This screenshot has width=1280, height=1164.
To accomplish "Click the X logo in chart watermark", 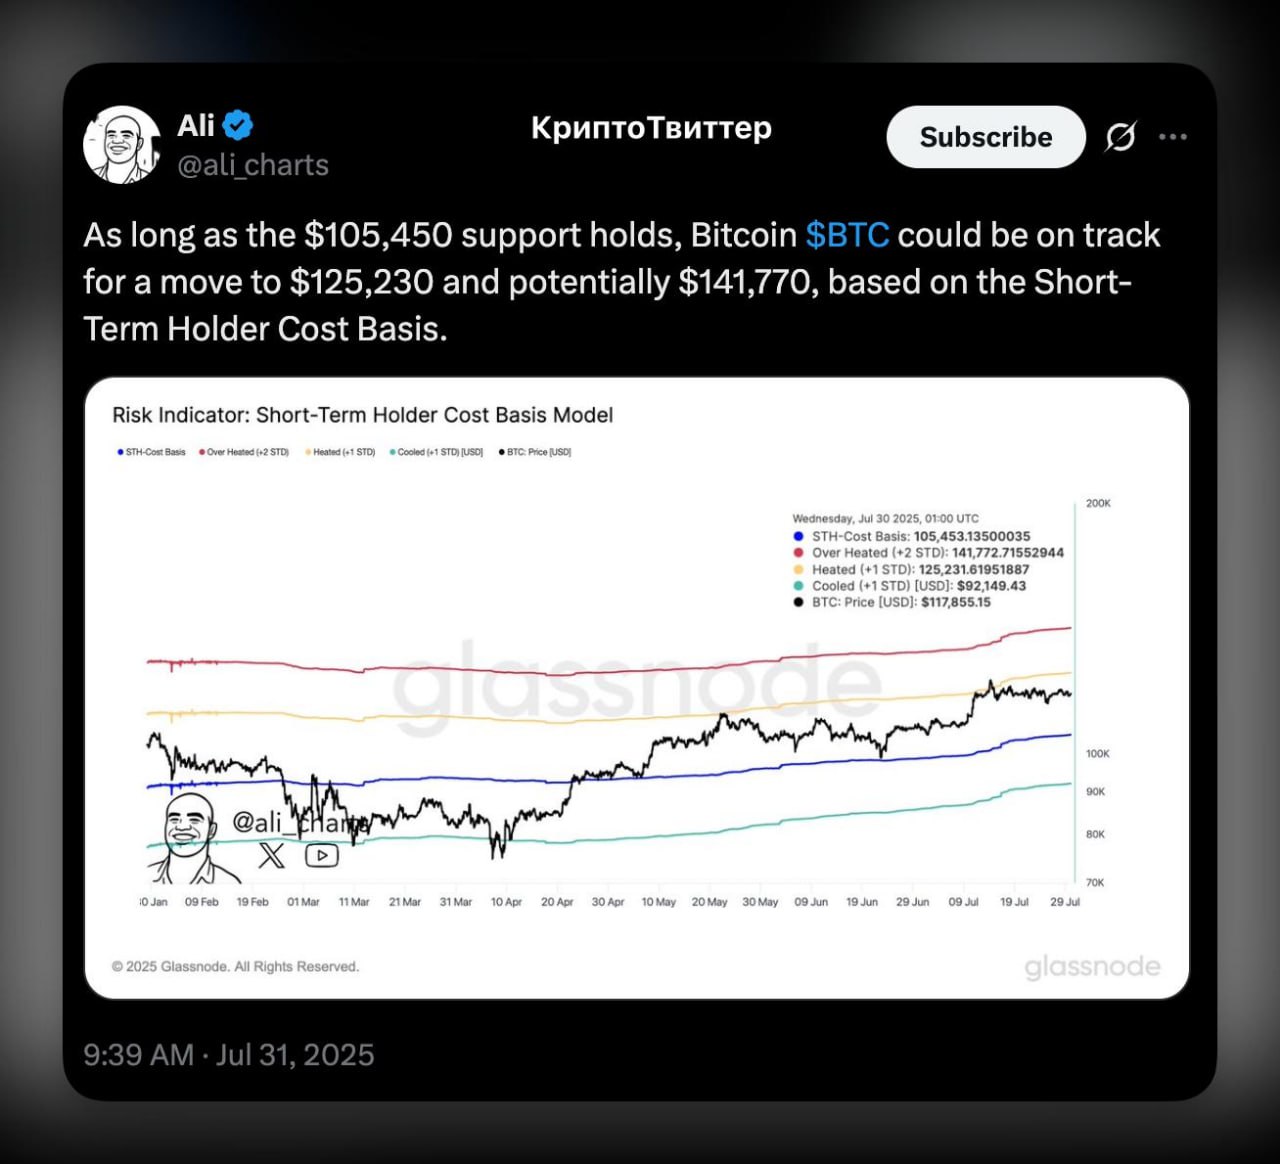I will (271, 855).
